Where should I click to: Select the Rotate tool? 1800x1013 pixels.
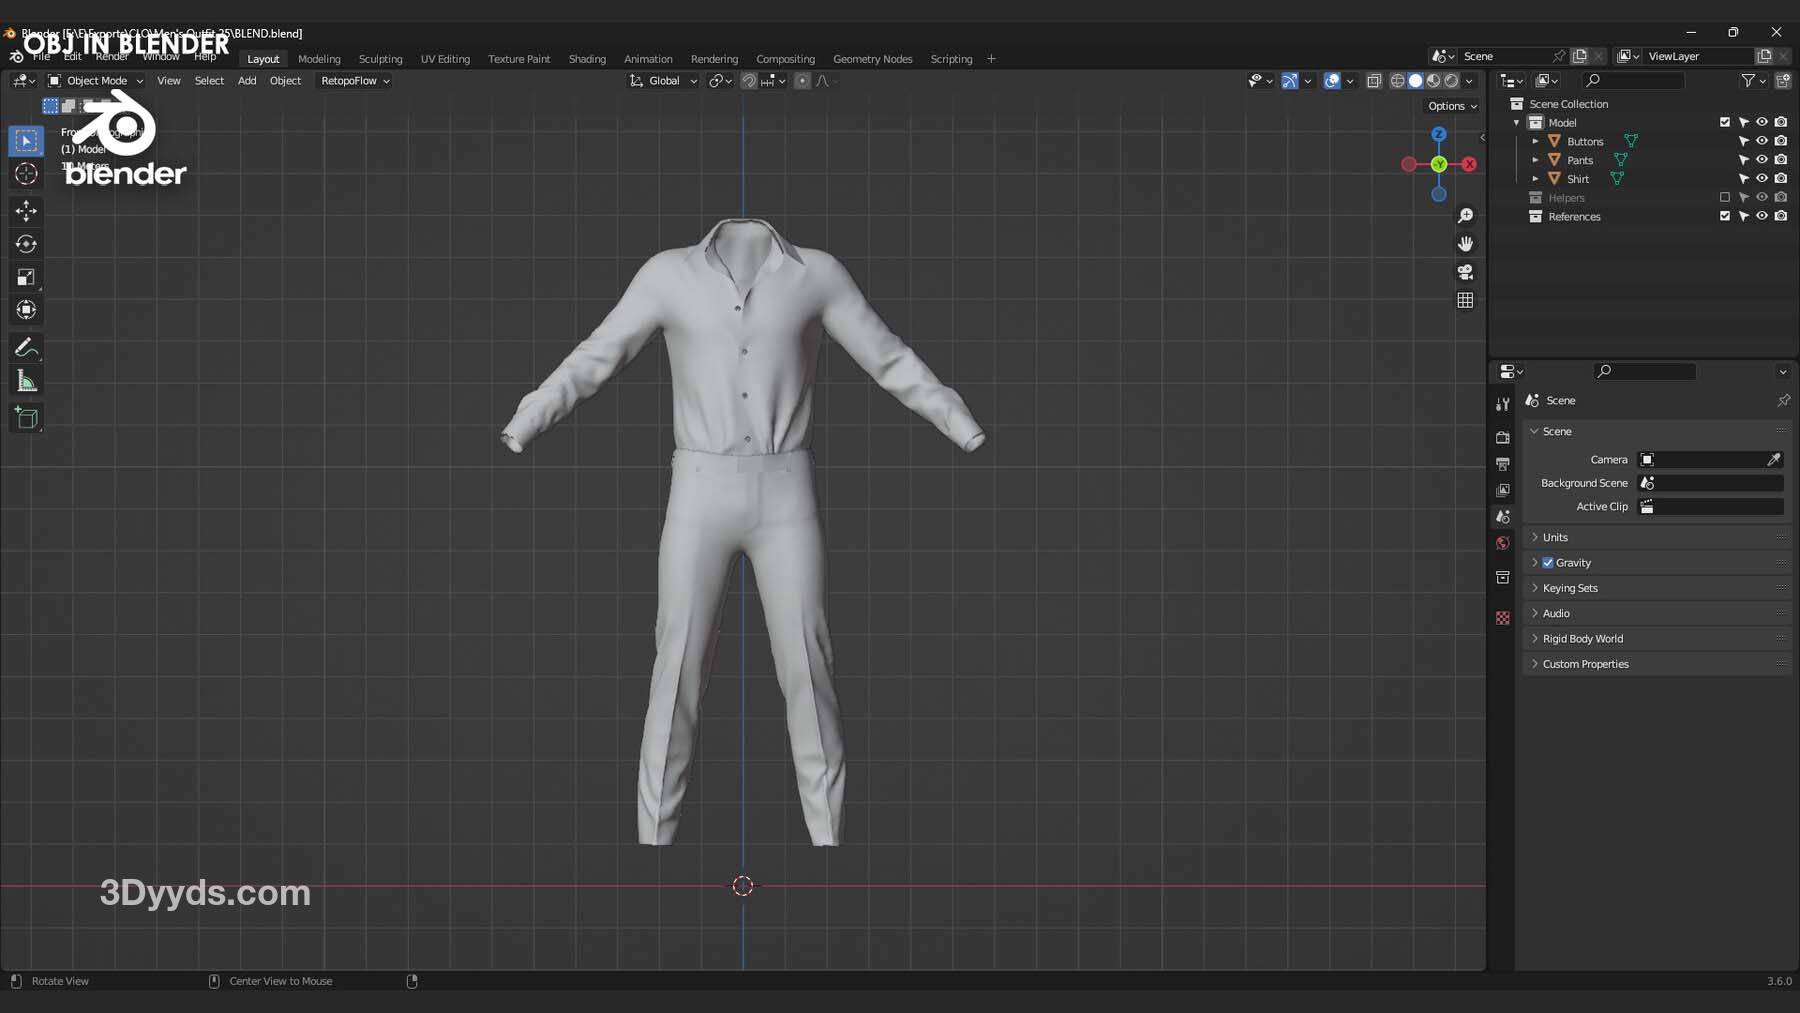click(26, 244)
